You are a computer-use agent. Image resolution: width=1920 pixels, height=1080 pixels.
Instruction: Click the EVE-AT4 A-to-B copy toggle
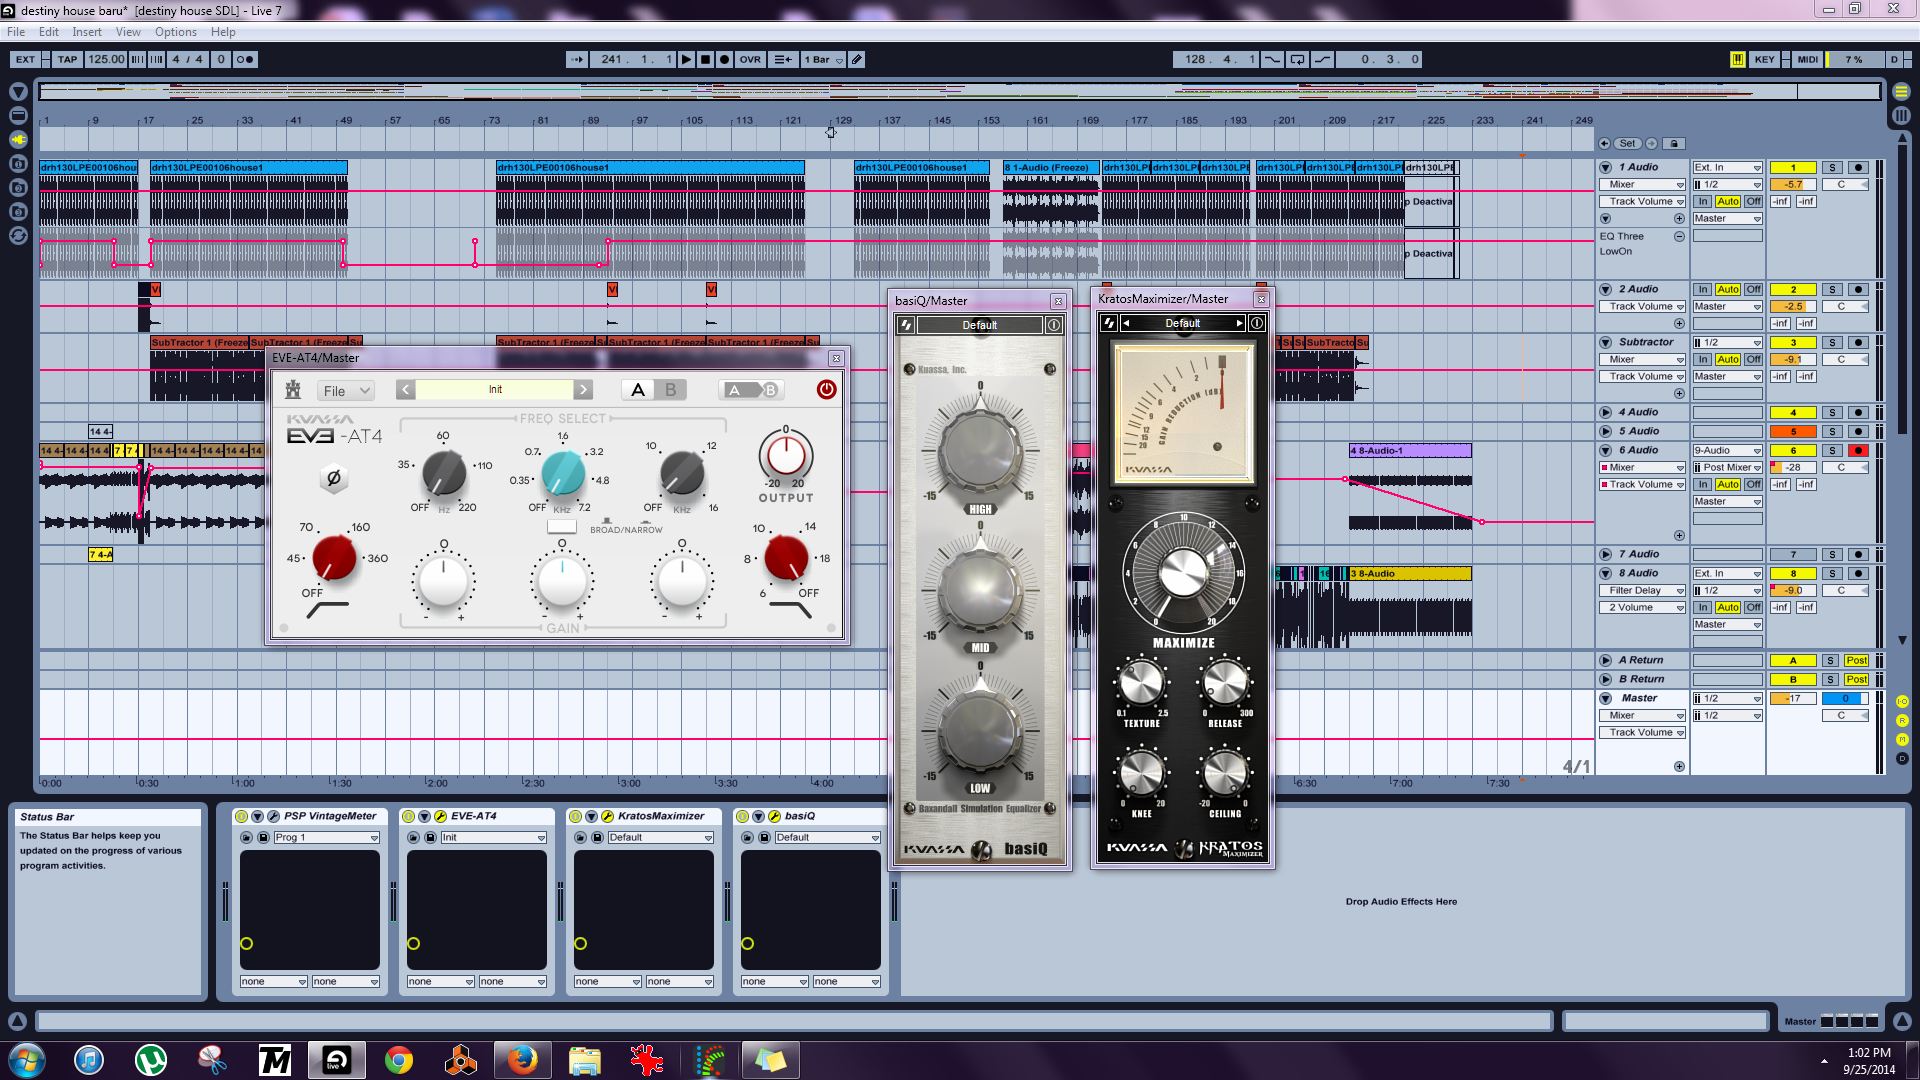coord(752,390)
